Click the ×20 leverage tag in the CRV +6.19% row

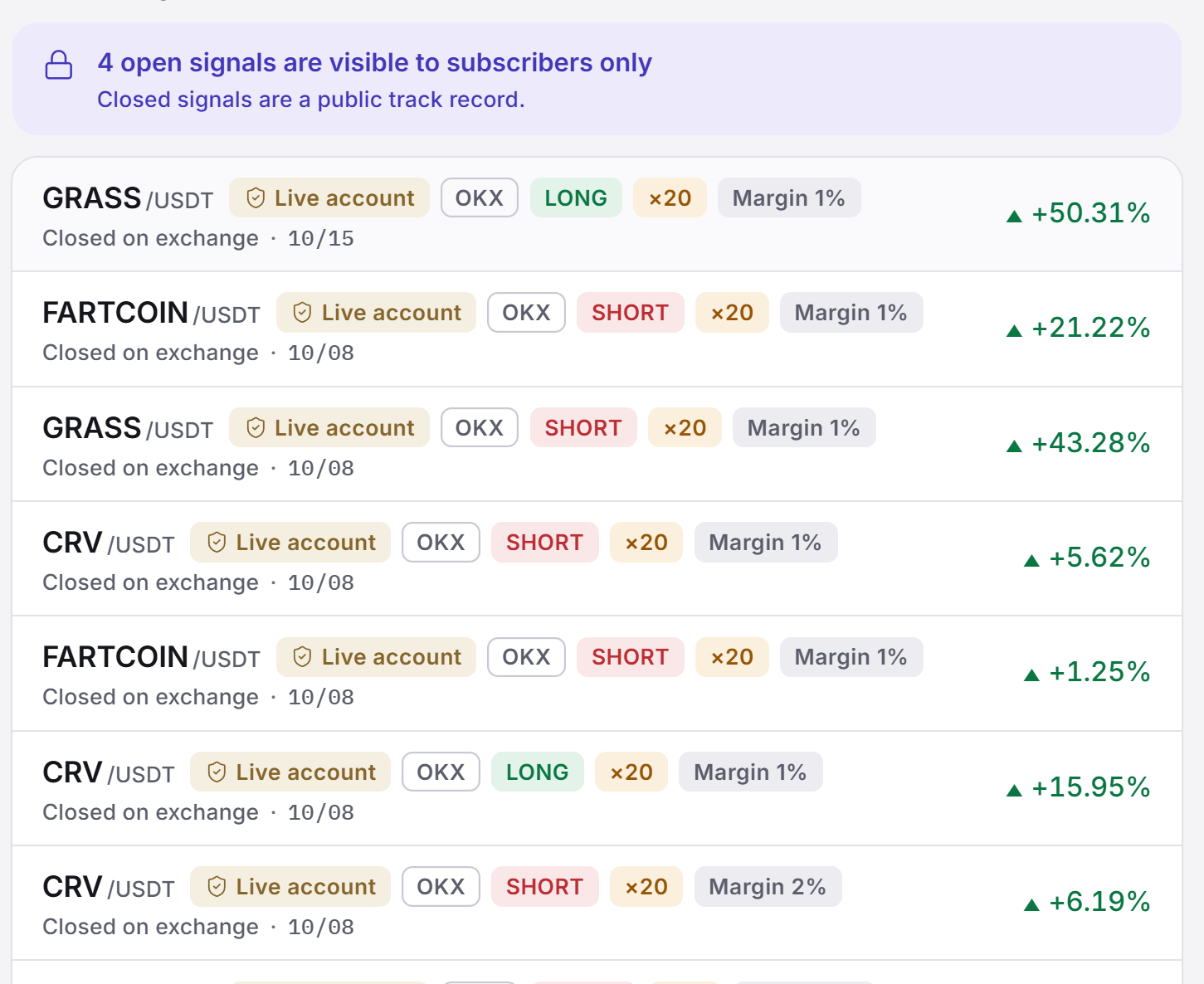(x=646, y=887)
